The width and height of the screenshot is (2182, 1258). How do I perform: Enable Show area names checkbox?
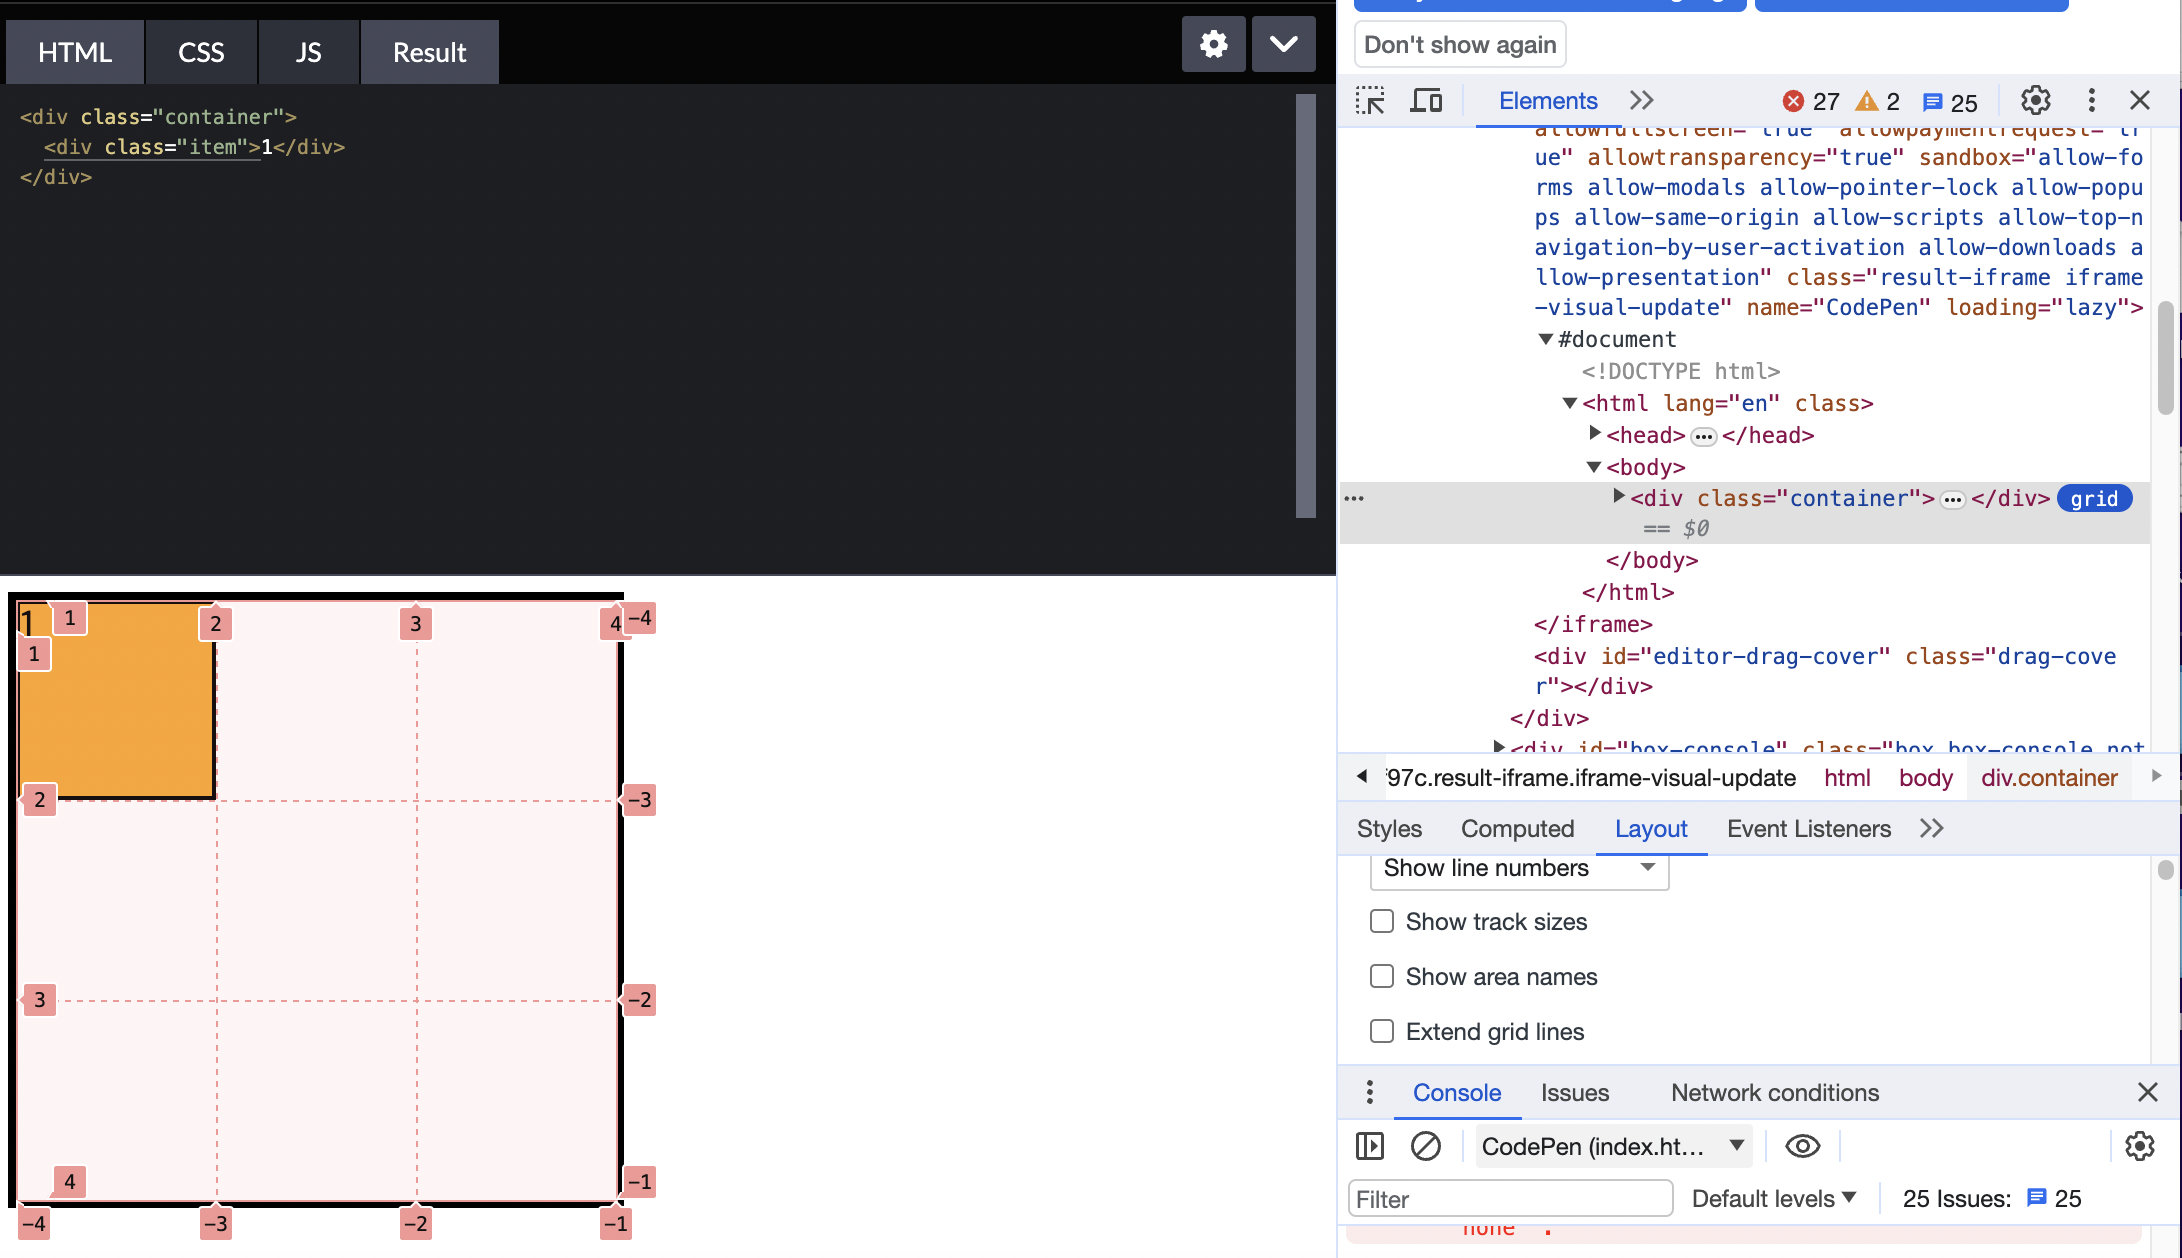pyautogui.click(x=1382, y=976)
